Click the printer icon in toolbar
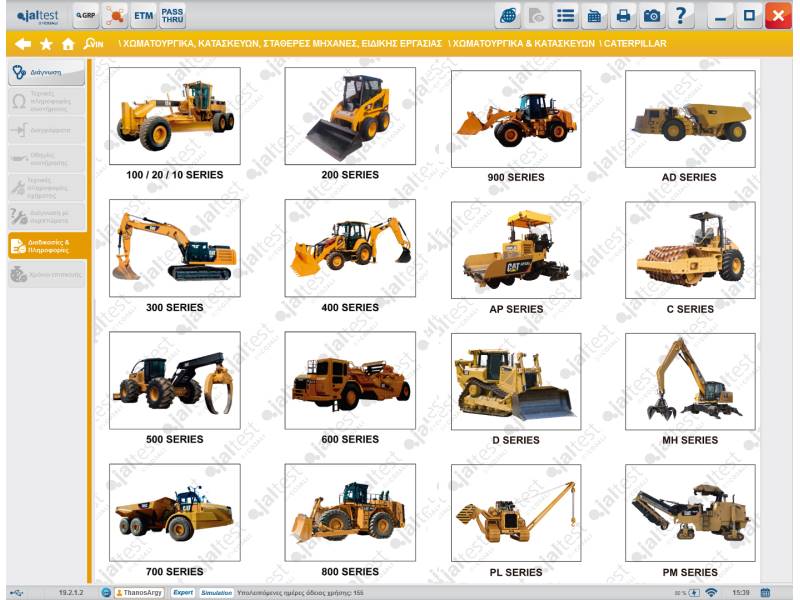The width and height of the screenshot is (800, 600). (623, 15)
